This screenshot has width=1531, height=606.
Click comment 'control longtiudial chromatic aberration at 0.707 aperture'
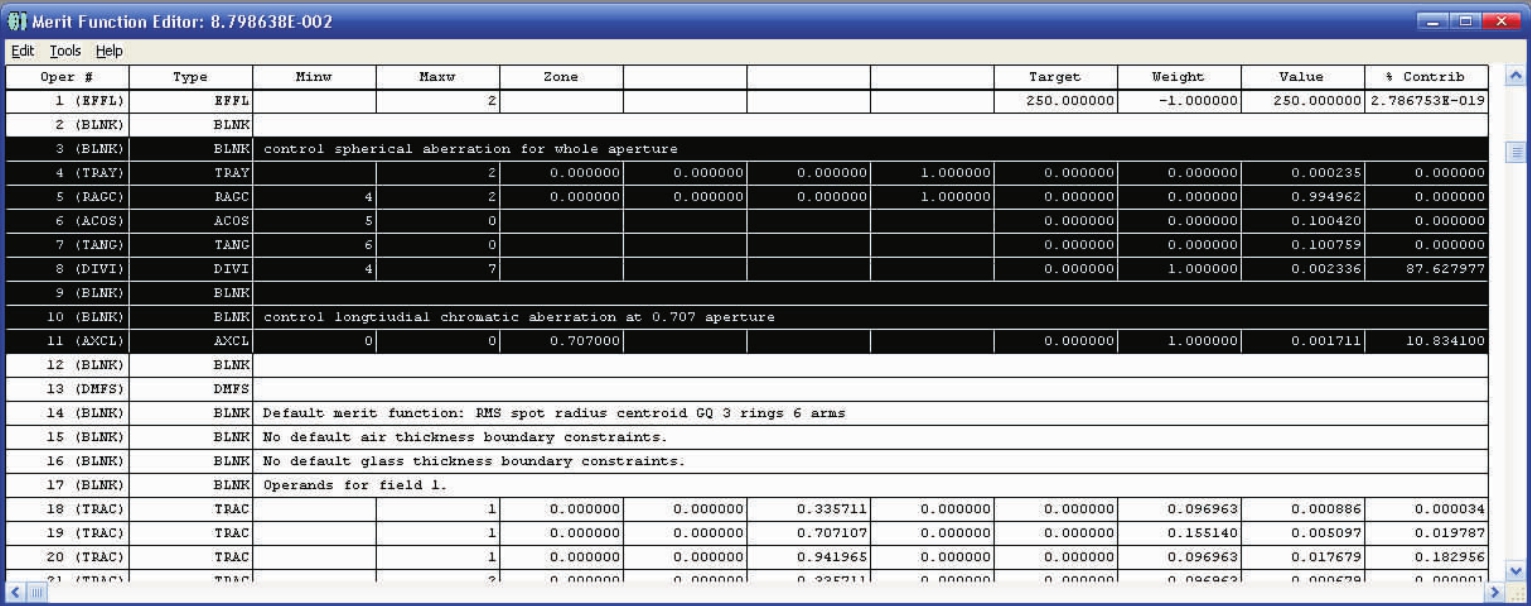point(519,317)
